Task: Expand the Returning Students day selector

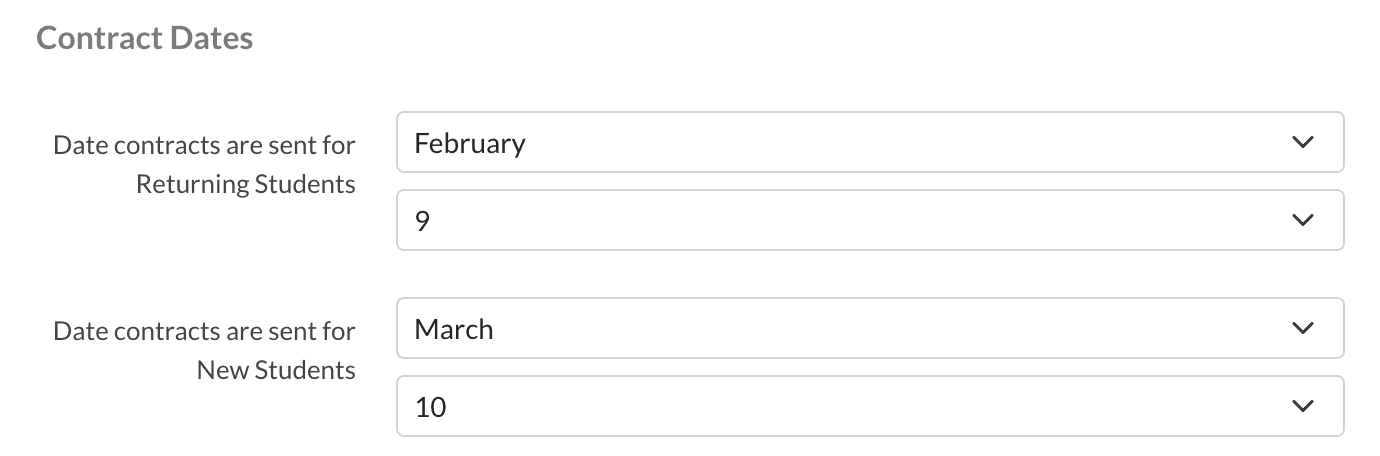Action: click(869, 220)
